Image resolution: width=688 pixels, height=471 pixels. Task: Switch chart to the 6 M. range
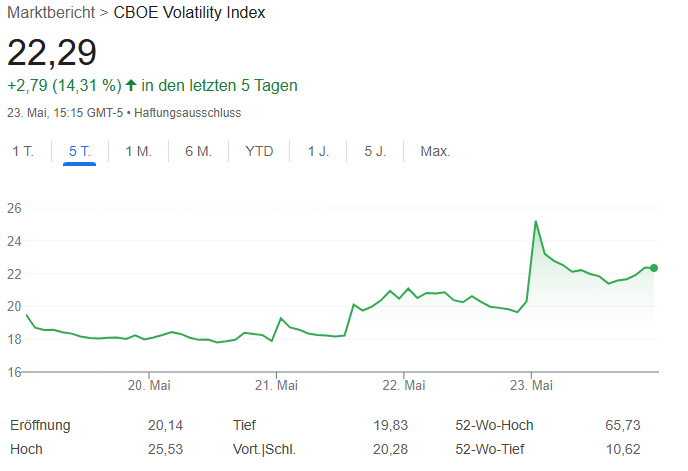198,151
